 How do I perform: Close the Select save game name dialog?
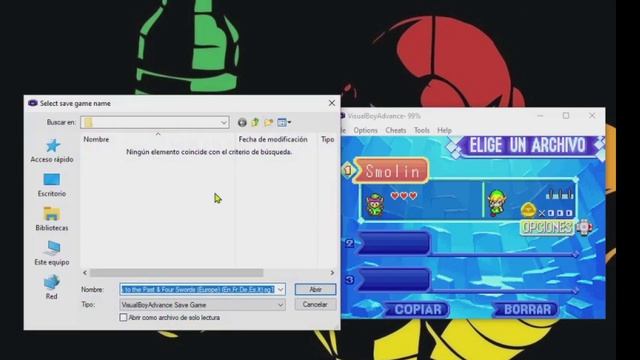click(x=332, y=103)
